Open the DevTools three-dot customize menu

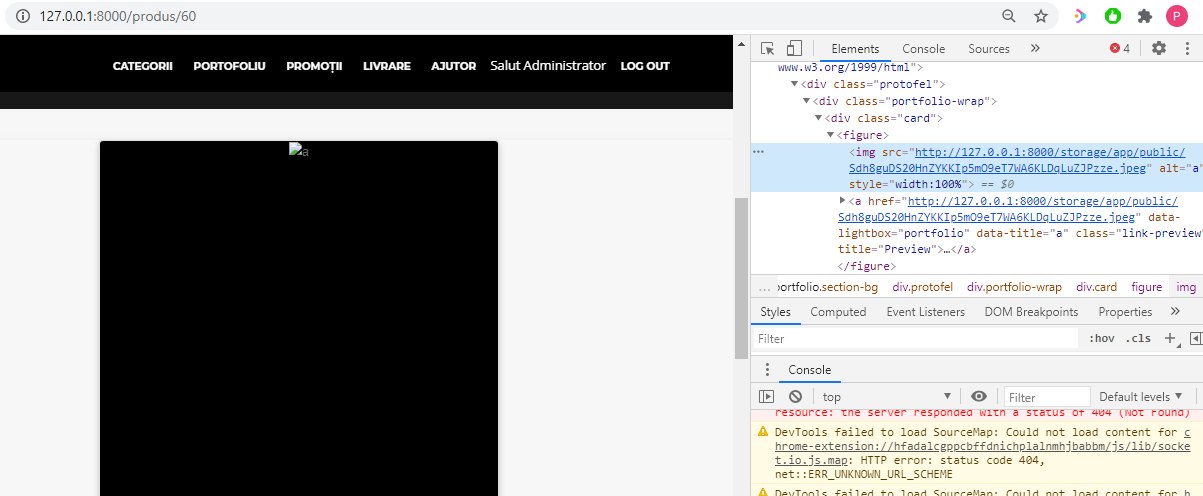click(1187, 48)
